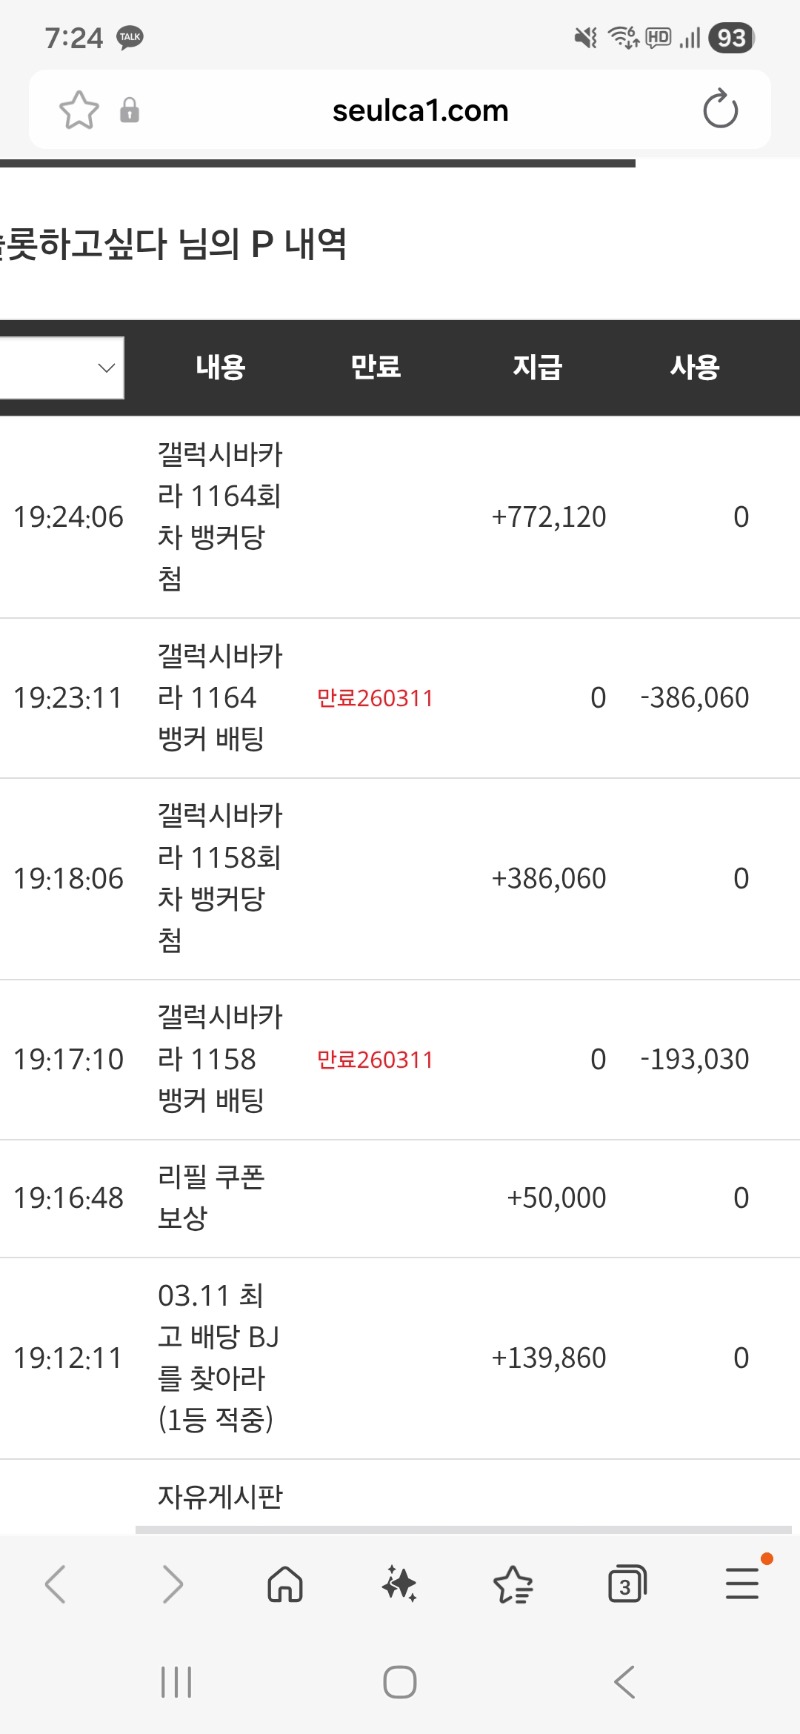
Task: Open Android recent apps button
Action: point(176,1682)
